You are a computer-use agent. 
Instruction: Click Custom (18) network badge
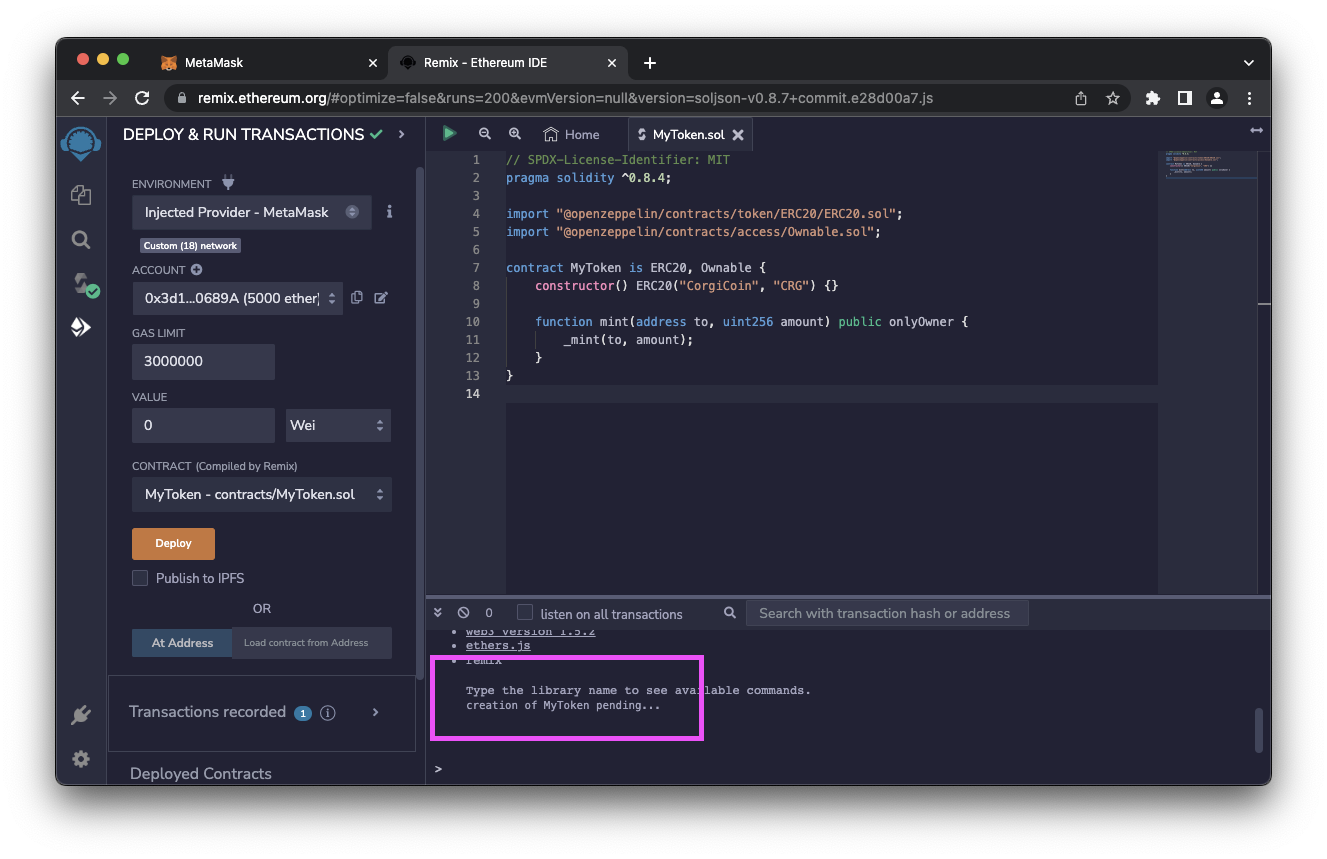tap(190, 245)
